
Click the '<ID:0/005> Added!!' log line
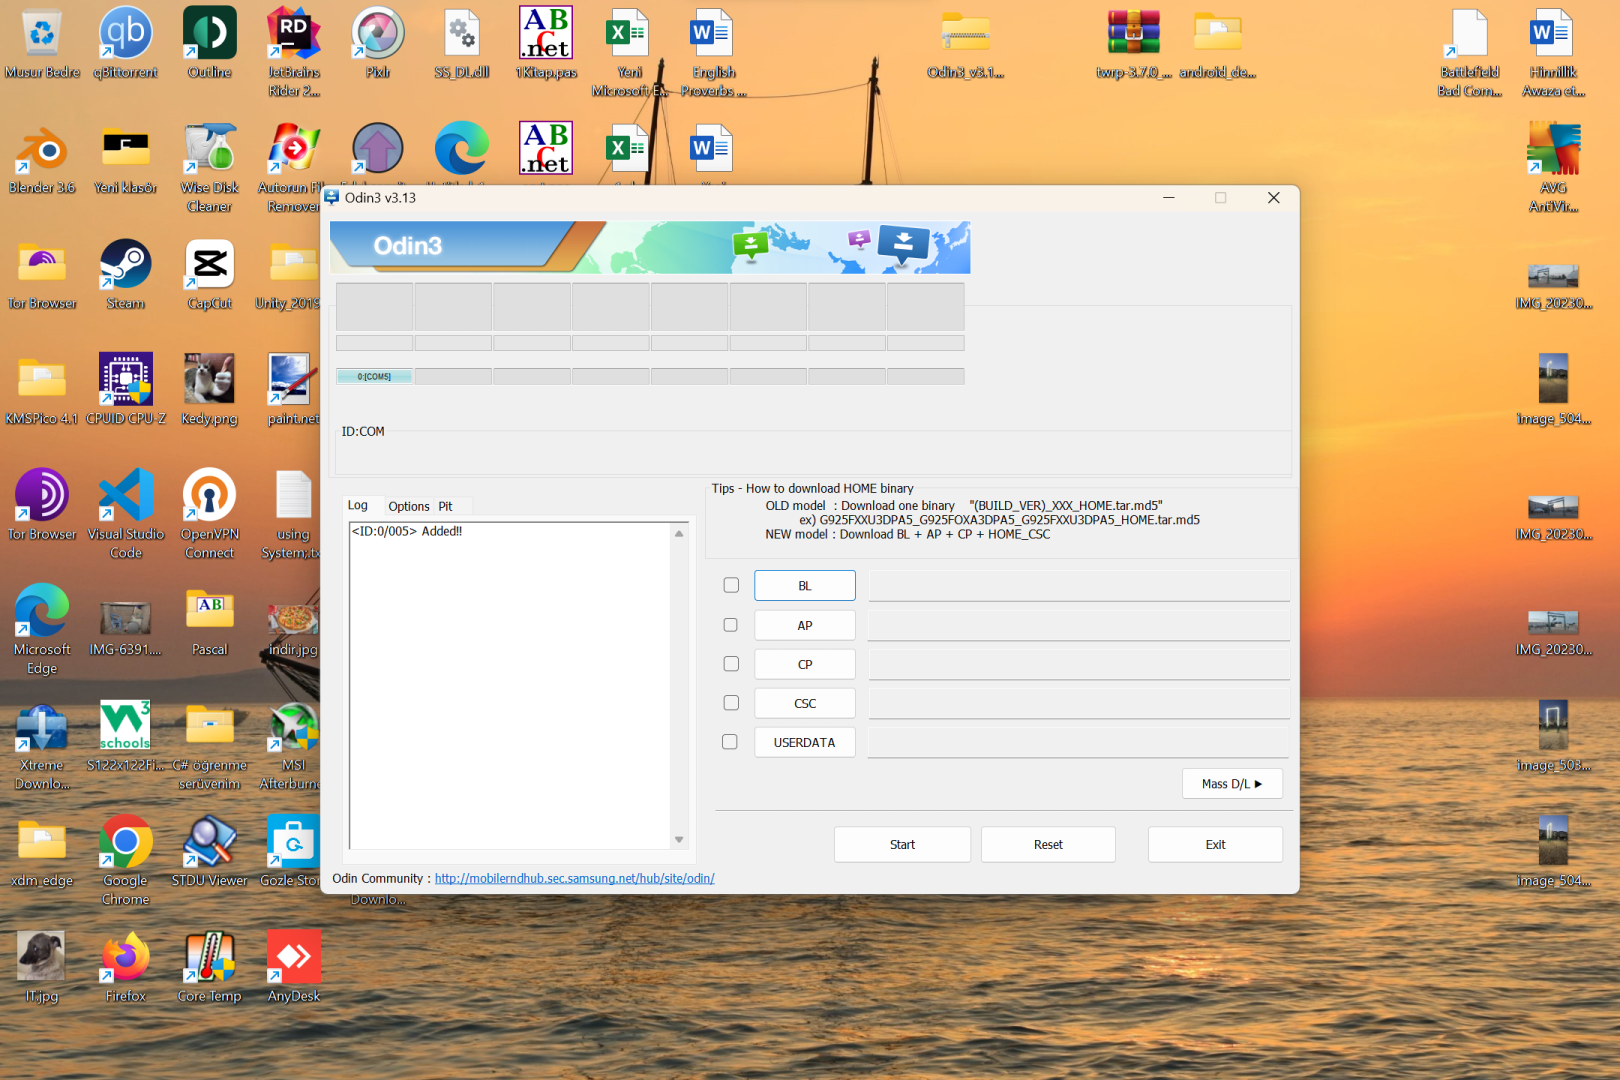(407, 531)
